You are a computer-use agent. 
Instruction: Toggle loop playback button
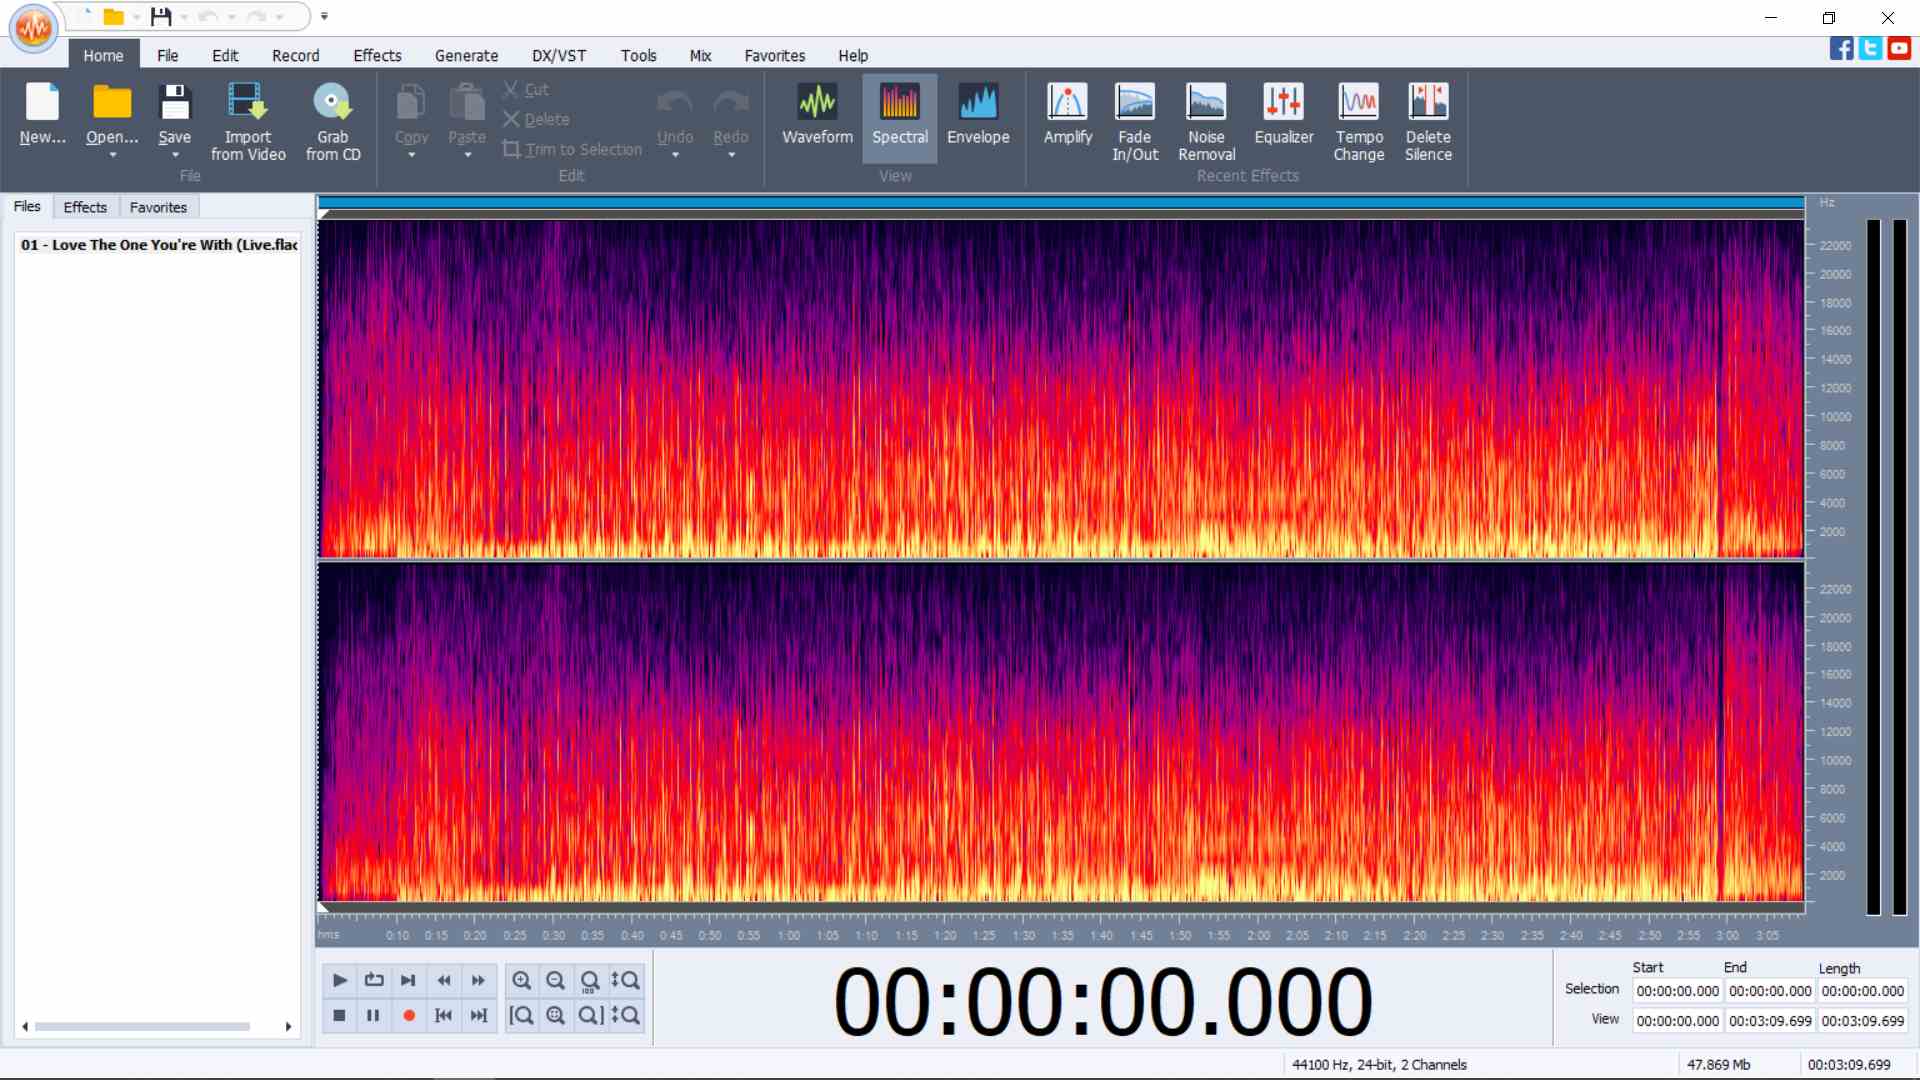pos(374,980)
